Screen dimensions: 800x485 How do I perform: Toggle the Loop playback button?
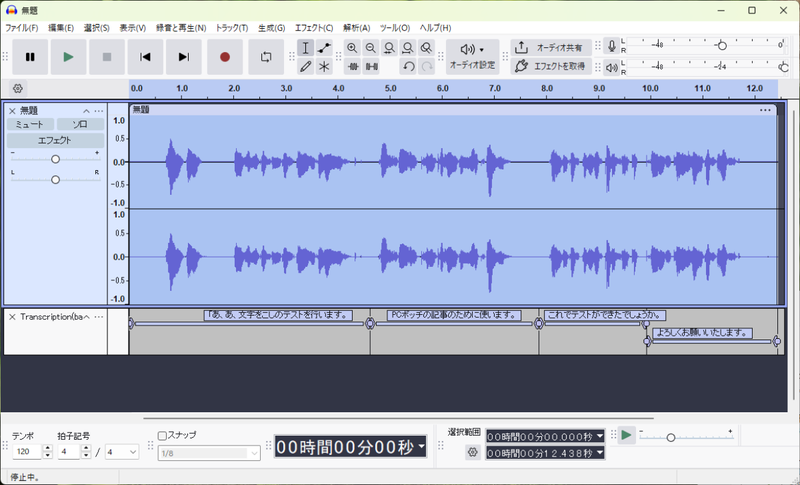266,57
